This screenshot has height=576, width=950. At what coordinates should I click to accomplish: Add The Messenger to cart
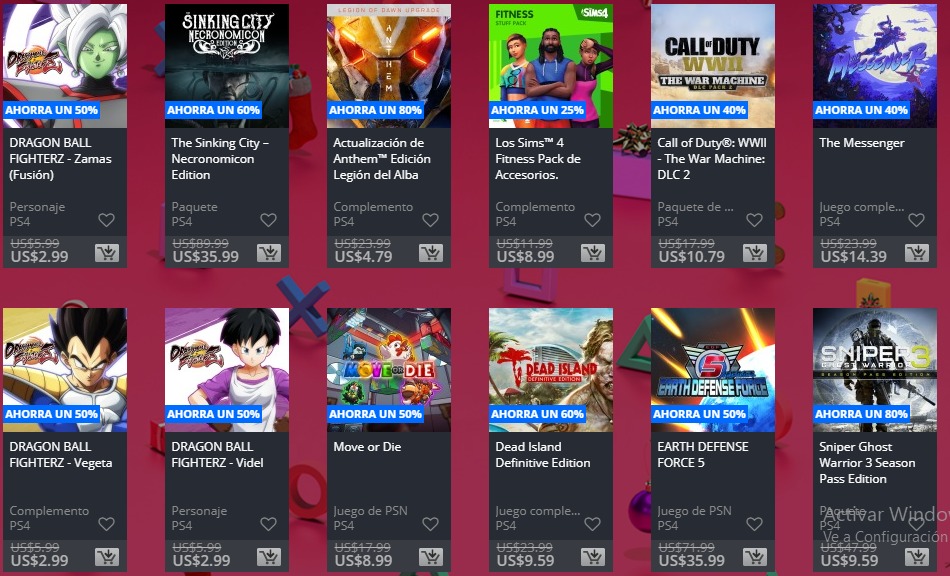coord(917,253)
